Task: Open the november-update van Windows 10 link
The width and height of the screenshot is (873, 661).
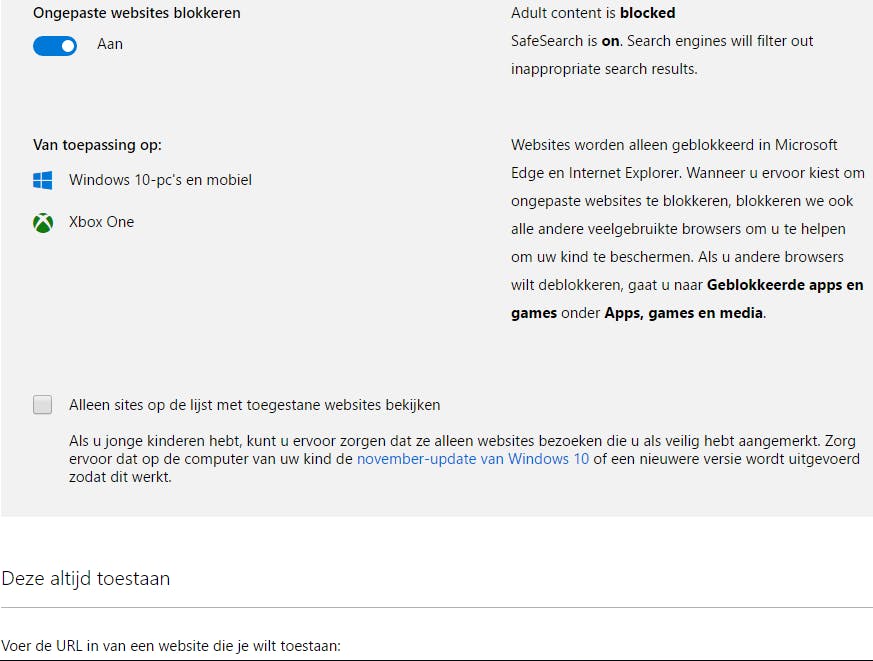Action: [473, 459]
